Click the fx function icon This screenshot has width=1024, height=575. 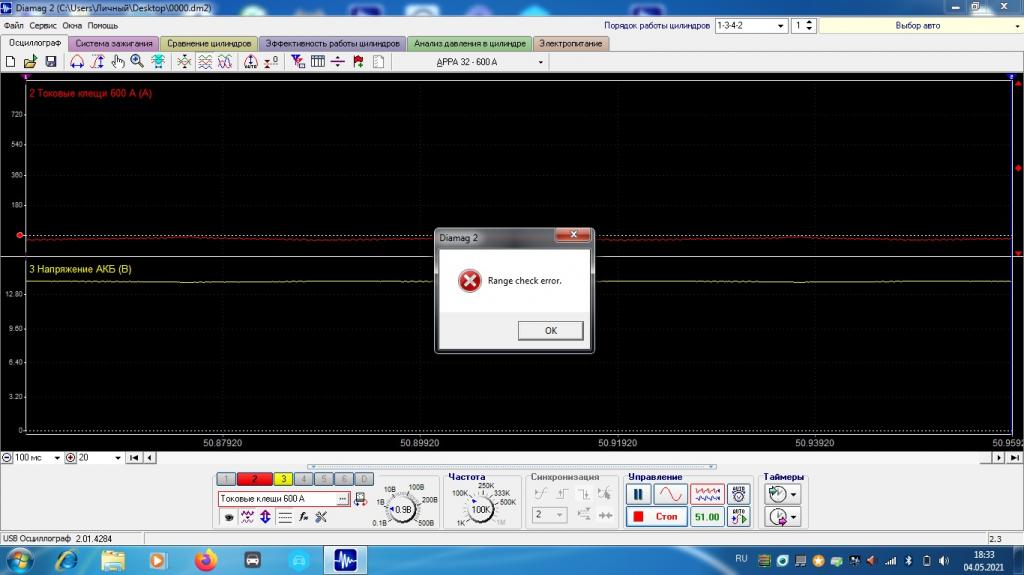click(303, 517)
